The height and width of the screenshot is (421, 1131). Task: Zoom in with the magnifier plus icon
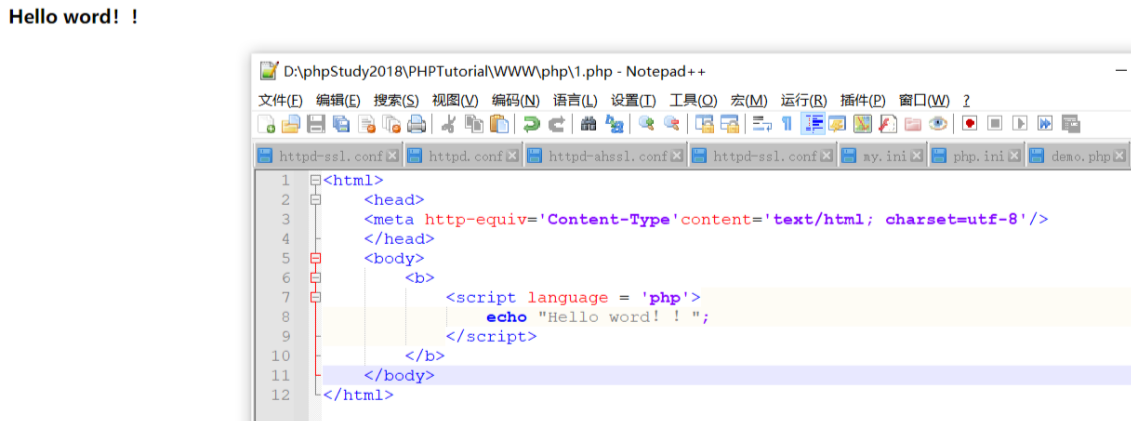(x=646, y=124)
